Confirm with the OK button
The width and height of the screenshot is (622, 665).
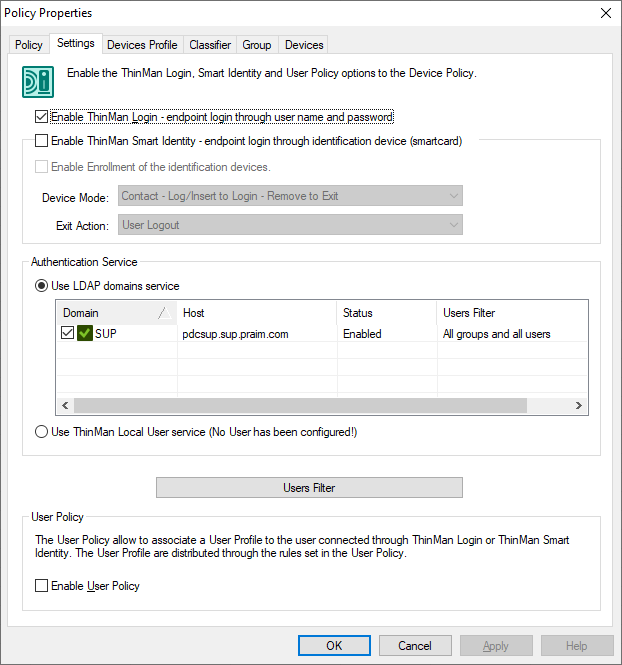pyautogui.click(x=334, y=645)
